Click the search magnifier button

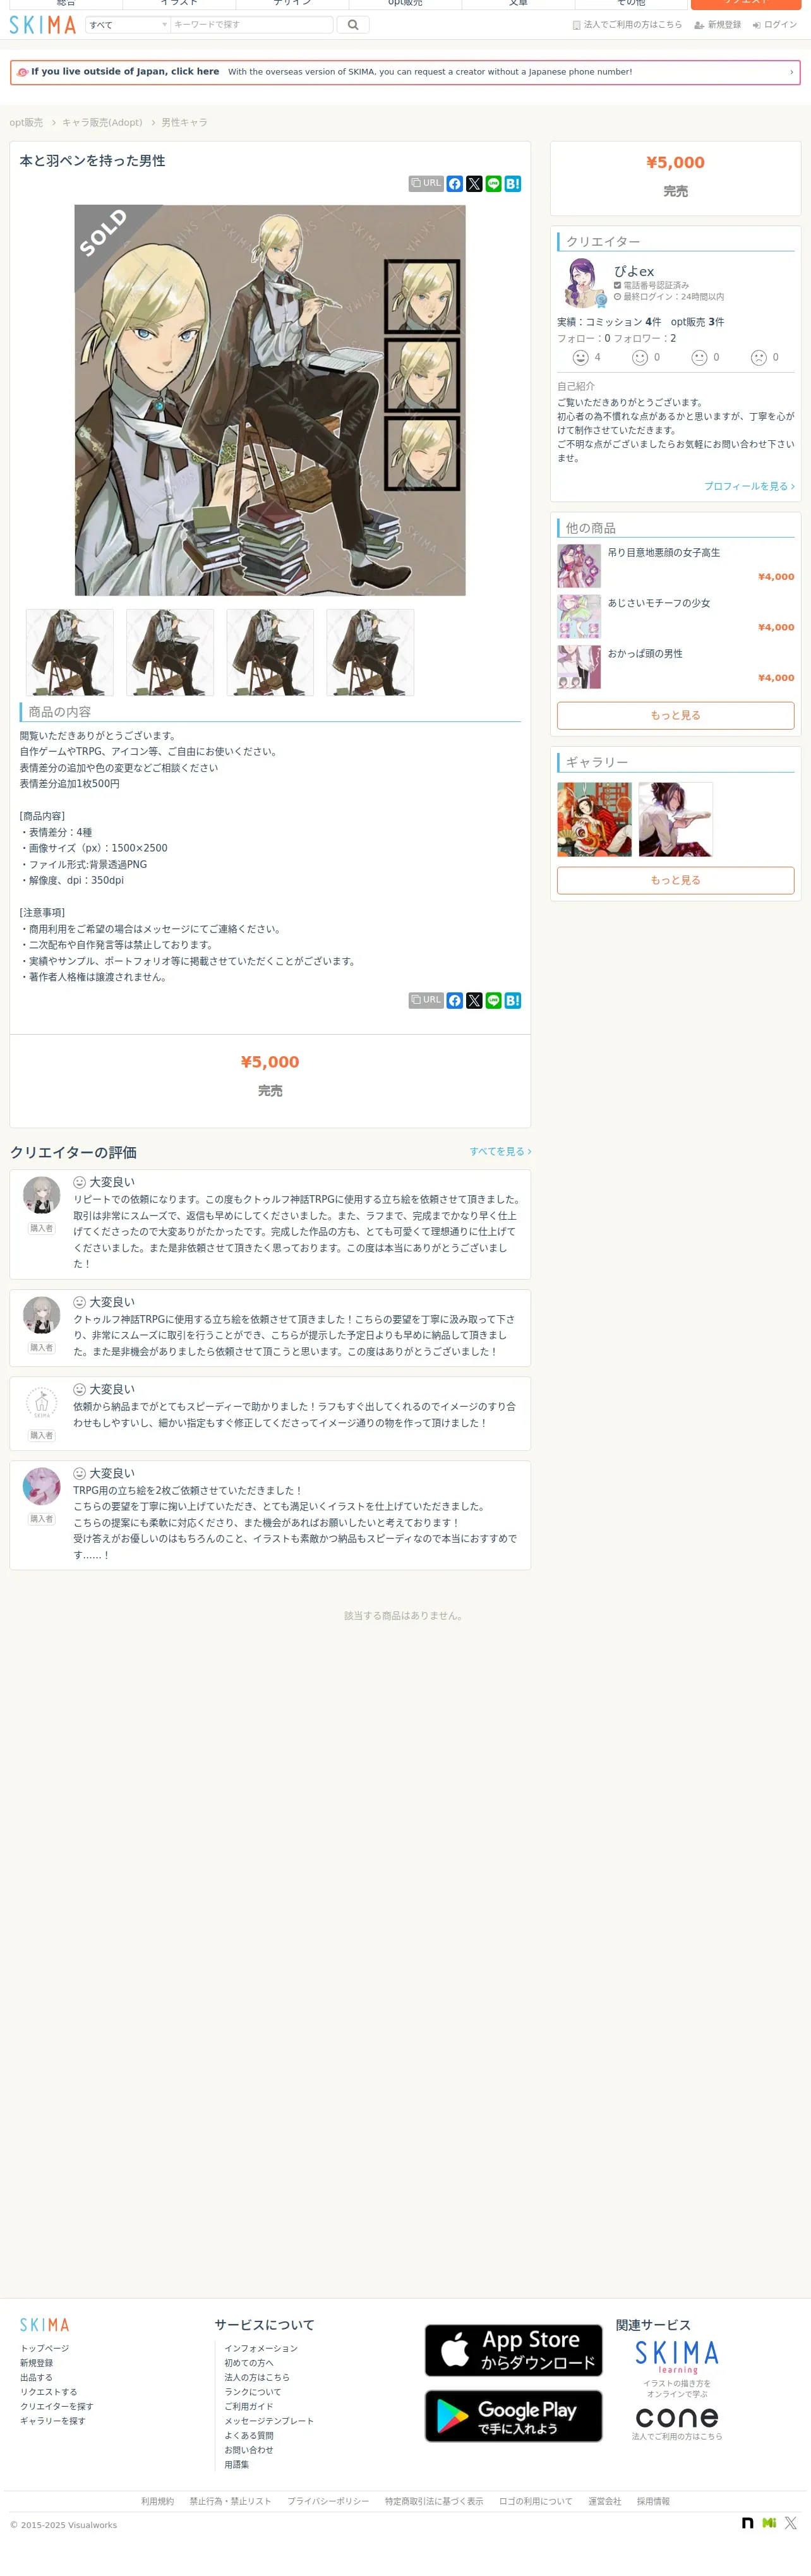[x=352, y=25]
